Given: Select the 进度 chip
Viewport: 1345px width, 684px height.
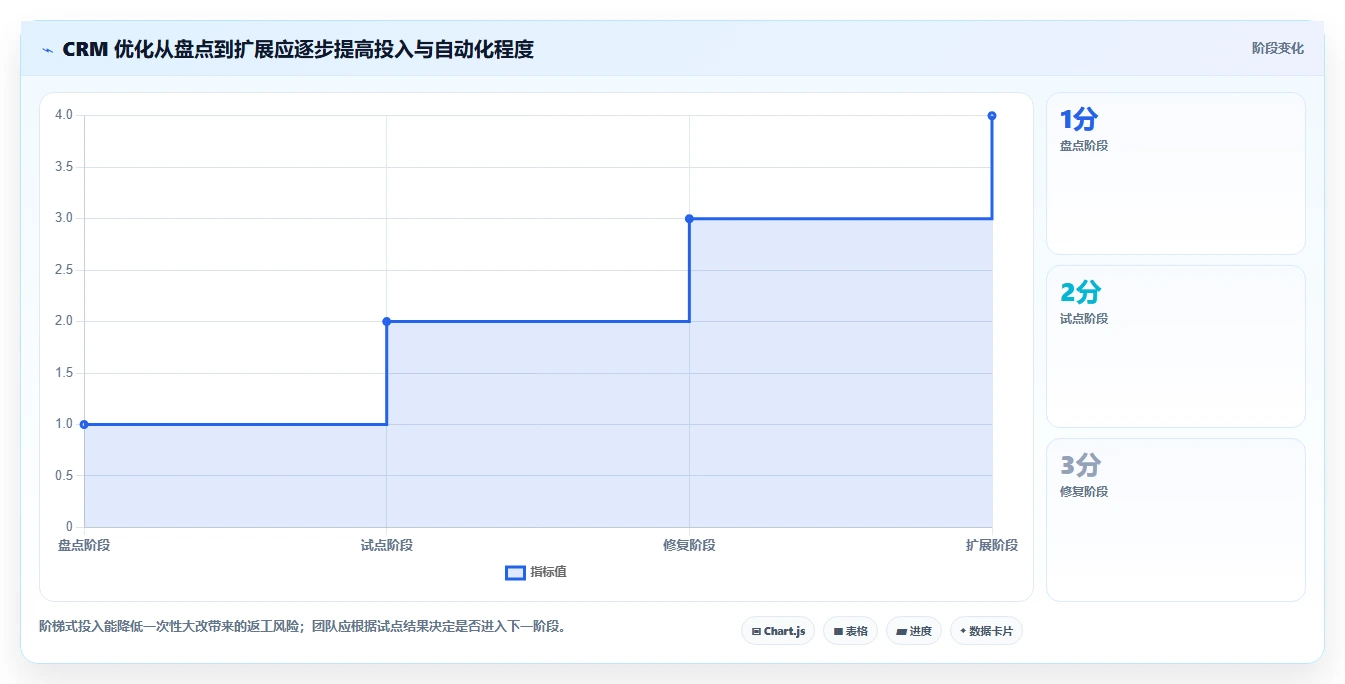Looking at the screenshot, I should pyautogui.click(x=914, y=631).
